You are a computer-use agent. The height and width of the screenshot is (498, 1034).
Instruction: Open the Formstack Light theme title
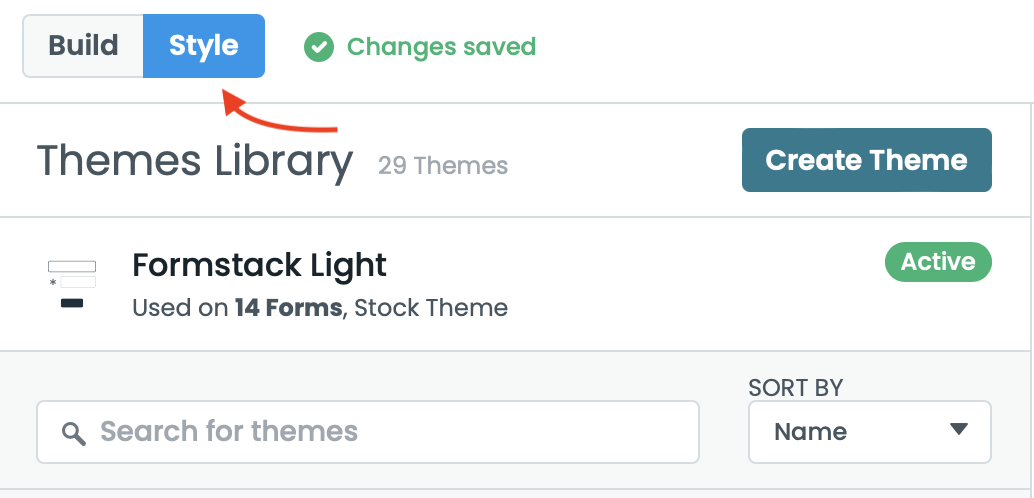[x=259, y=265]
